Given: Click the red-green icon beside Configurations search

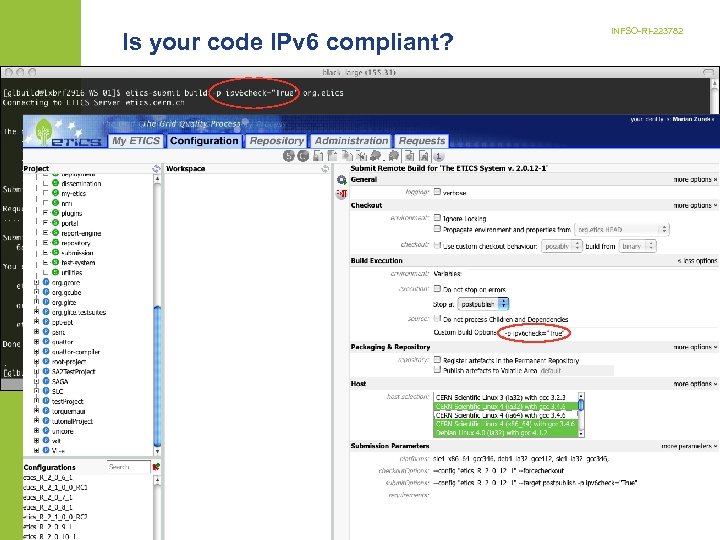Looking at the screenshot, I should 156,467.
